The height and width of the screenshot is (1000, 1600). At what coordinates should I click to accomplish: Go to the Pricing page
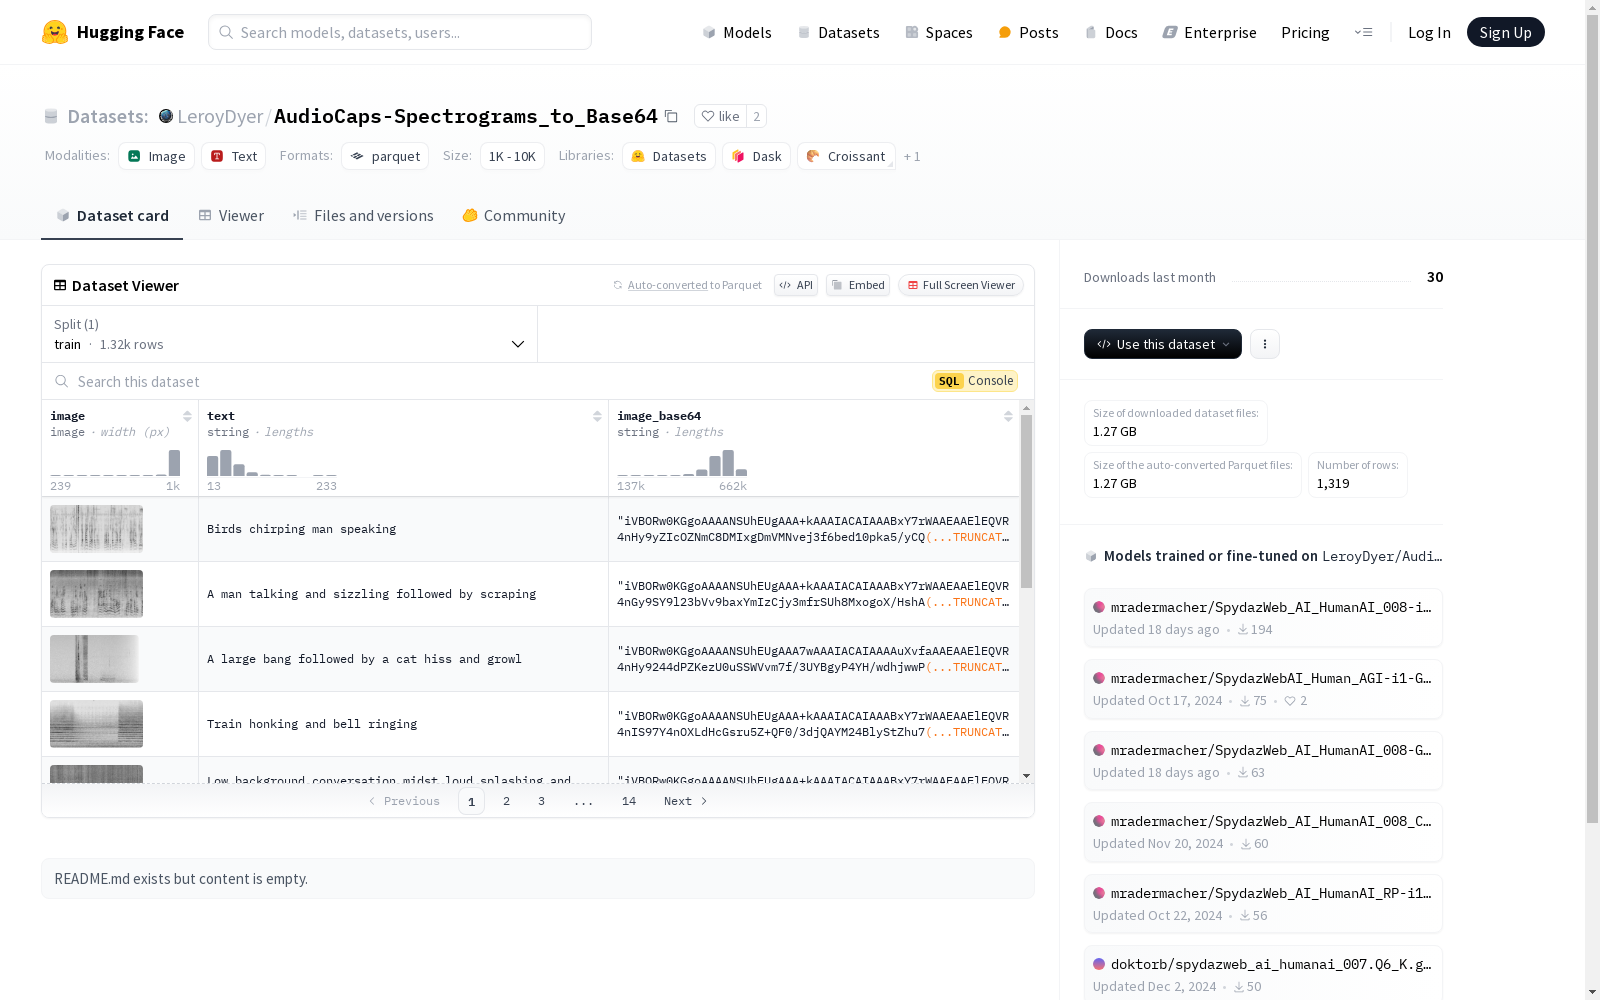(x=1305, y=32)
